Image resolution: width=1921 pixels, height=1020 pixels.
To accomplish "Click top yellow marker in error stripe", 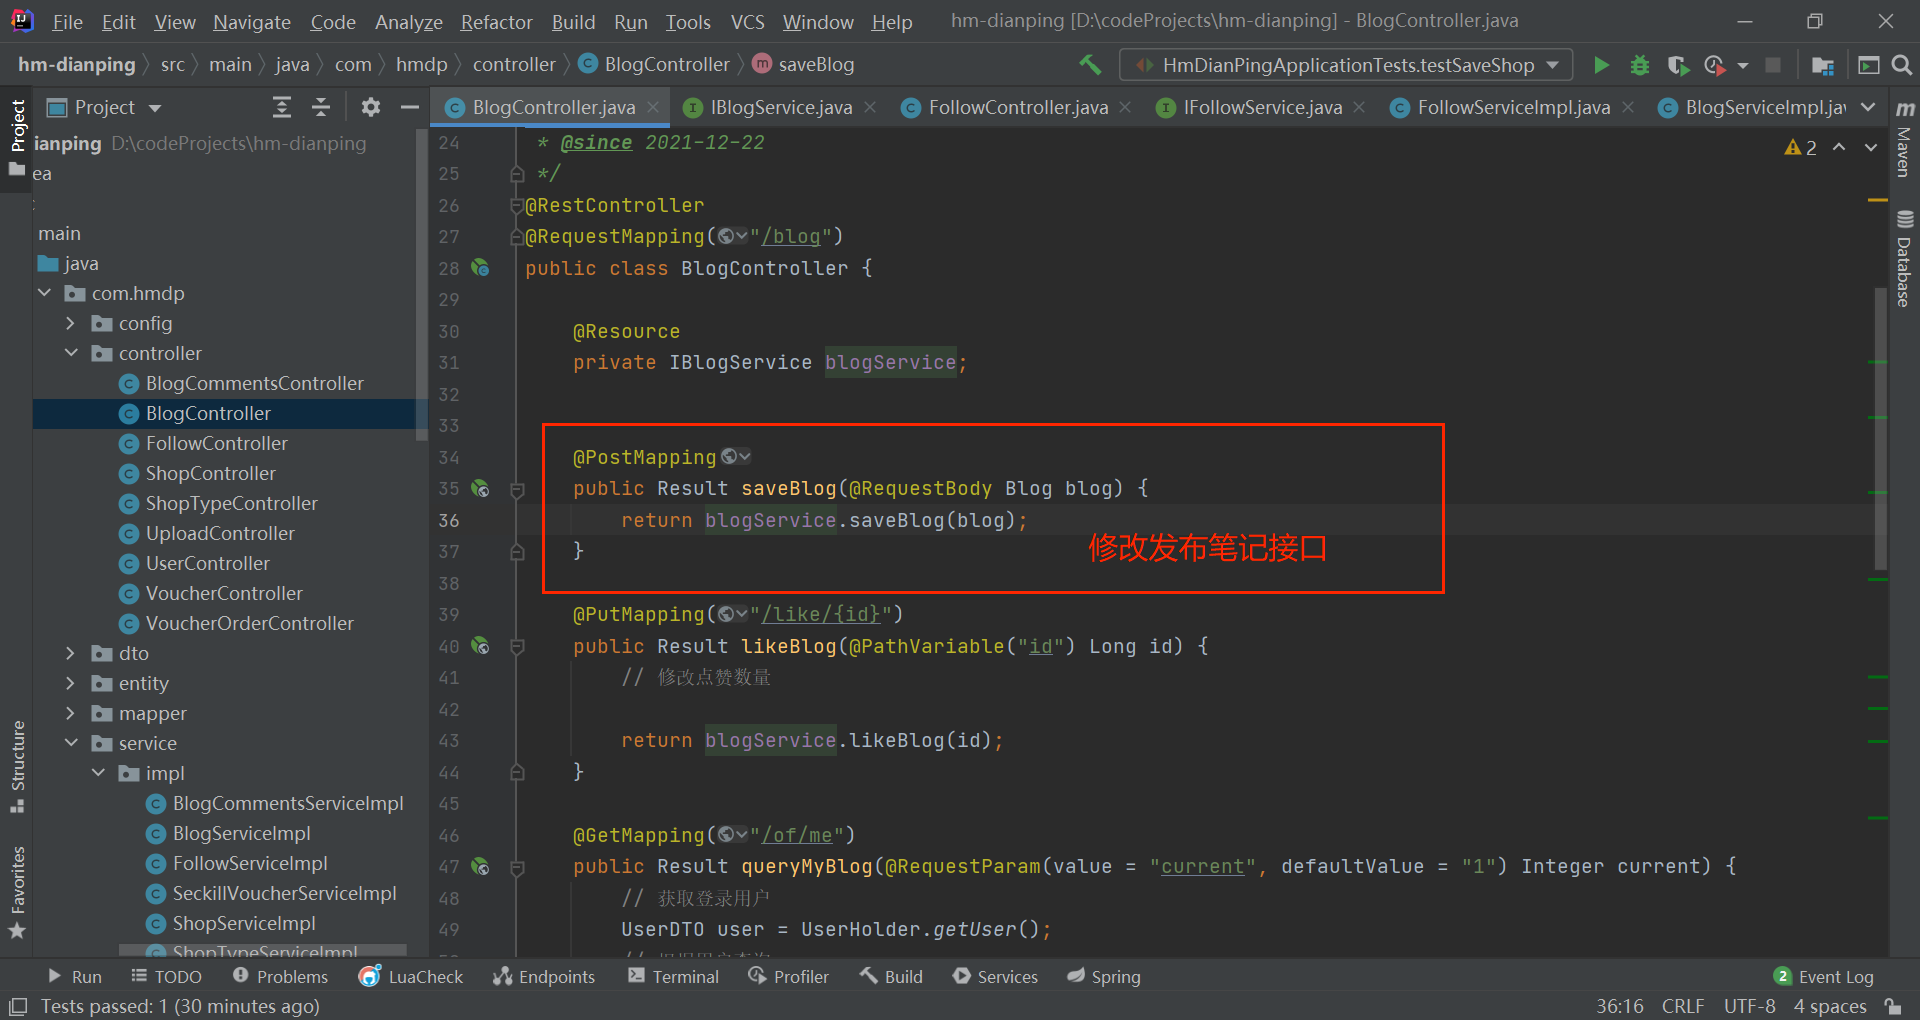I will point(1877,200).
